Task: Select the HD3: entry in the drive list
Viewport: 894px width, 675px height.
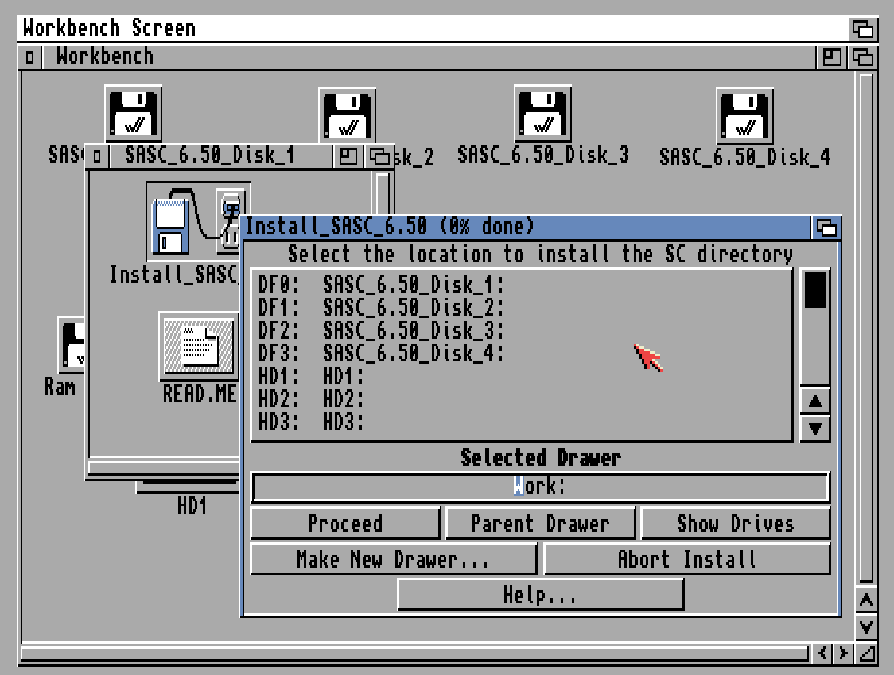Action: click(522, 422)
